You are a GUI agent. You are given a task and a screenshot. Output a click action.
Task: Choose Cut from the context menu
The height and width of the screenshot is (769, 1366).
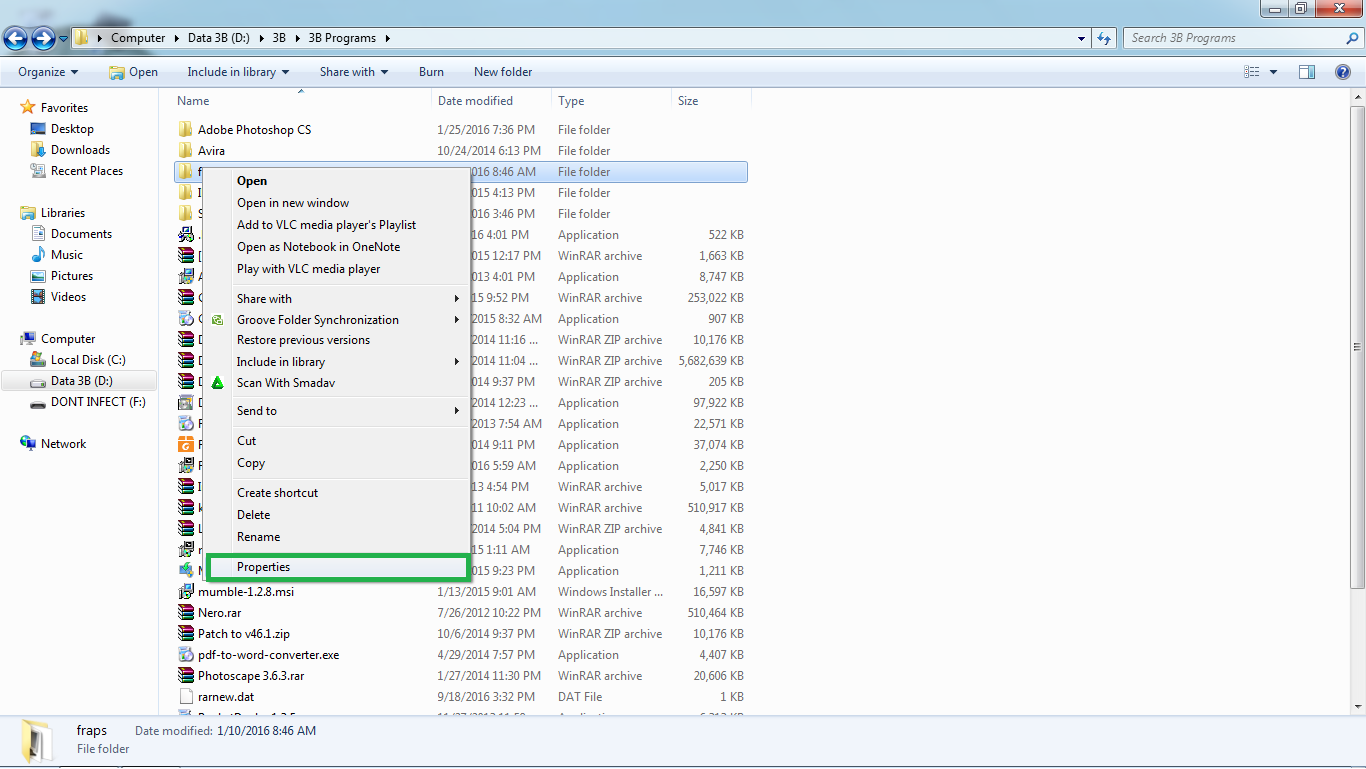tap(338, 441)
